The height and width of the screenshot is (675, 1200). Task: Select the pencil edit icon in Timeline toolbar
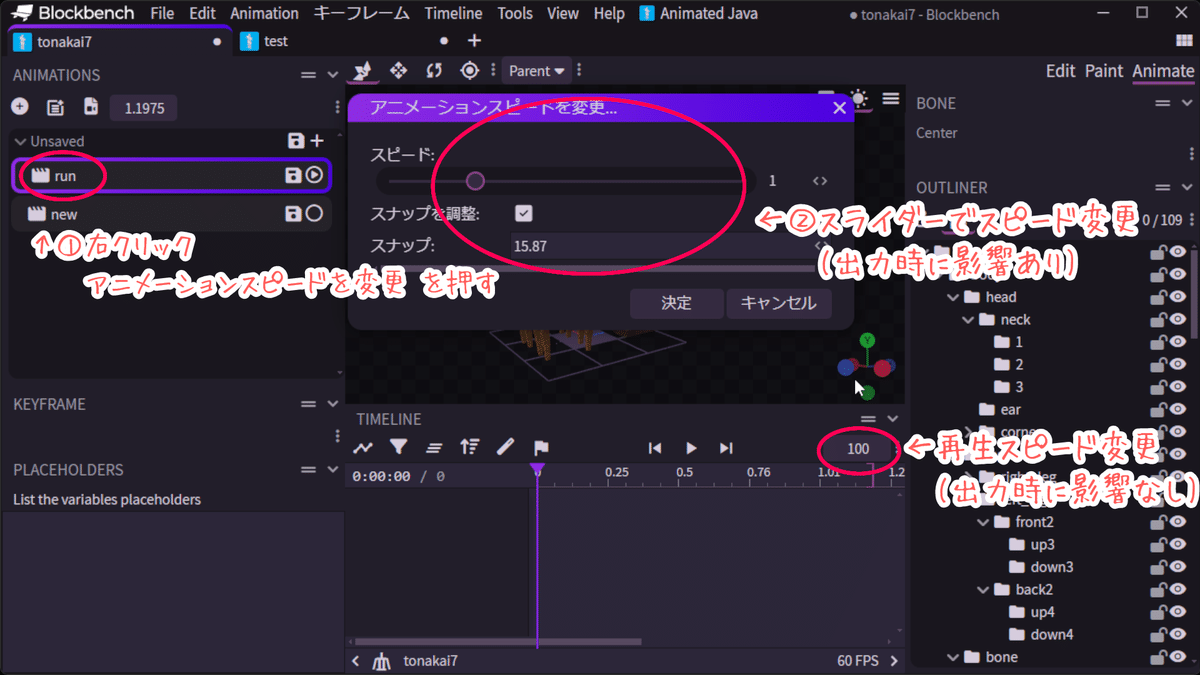coord(505,447)
